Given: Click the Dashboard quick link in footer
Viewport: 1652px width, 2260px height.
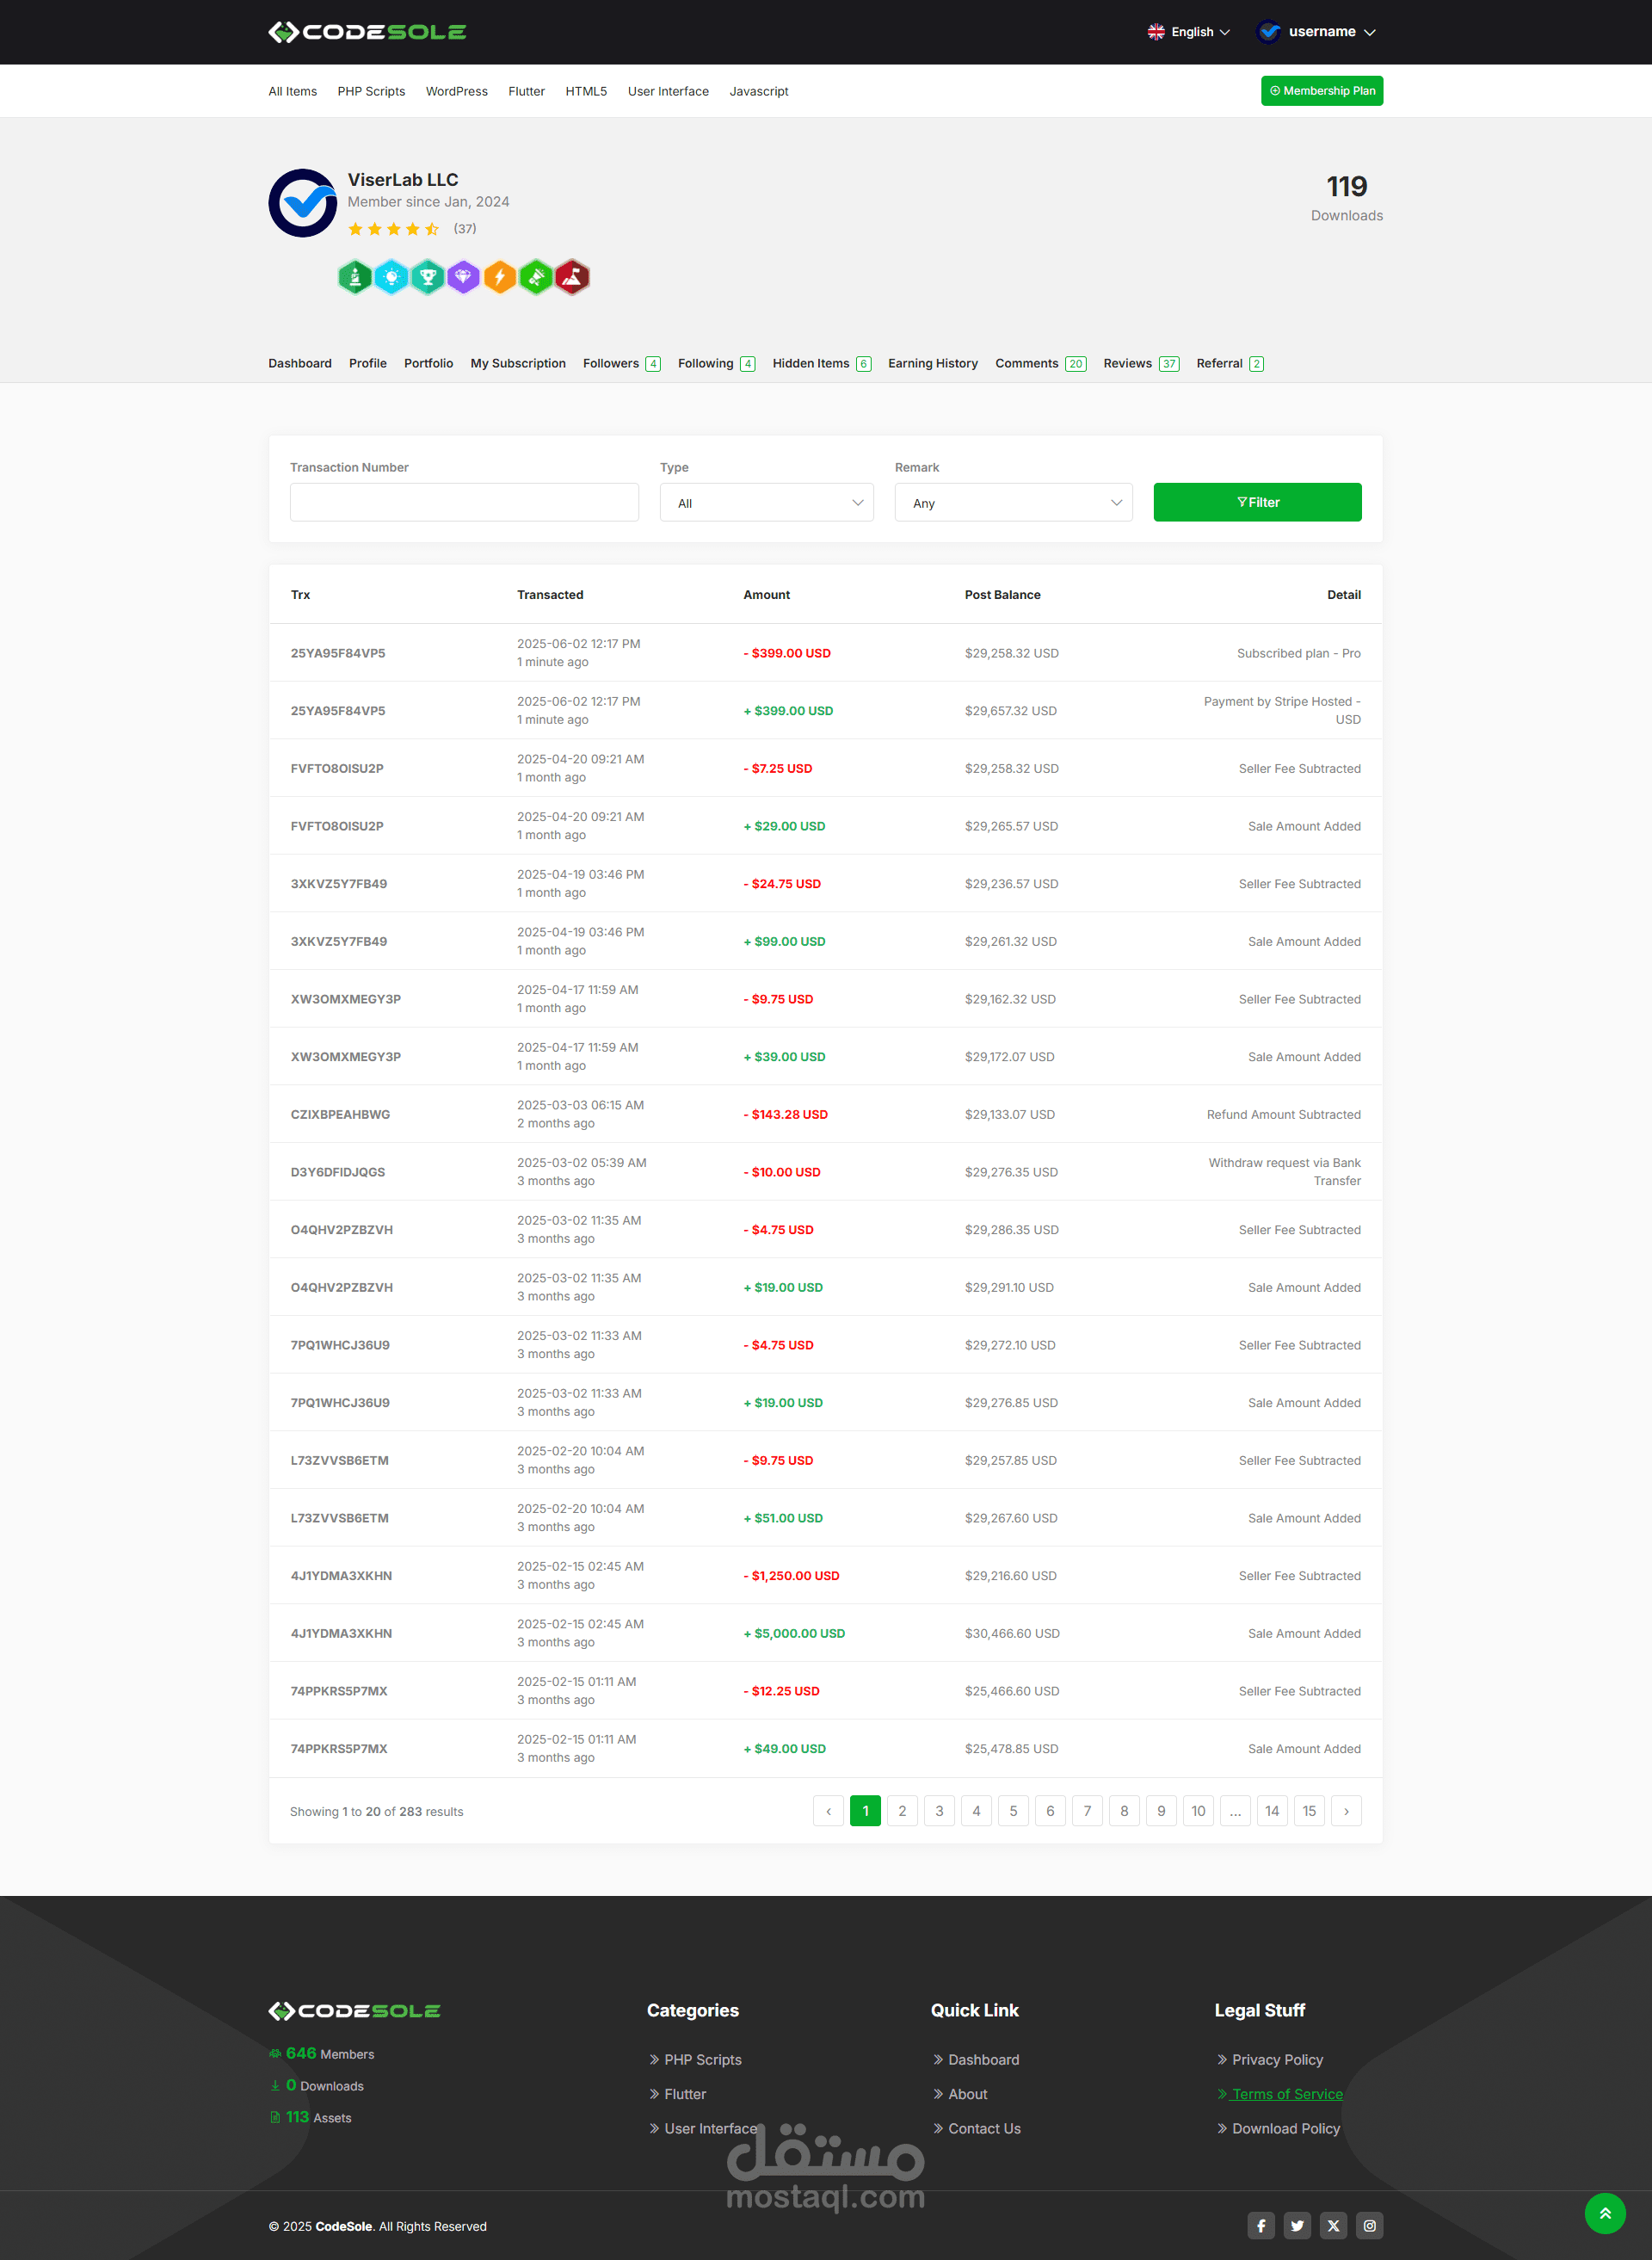Looking at the screenshot, I should click(x=976, y=2059).
